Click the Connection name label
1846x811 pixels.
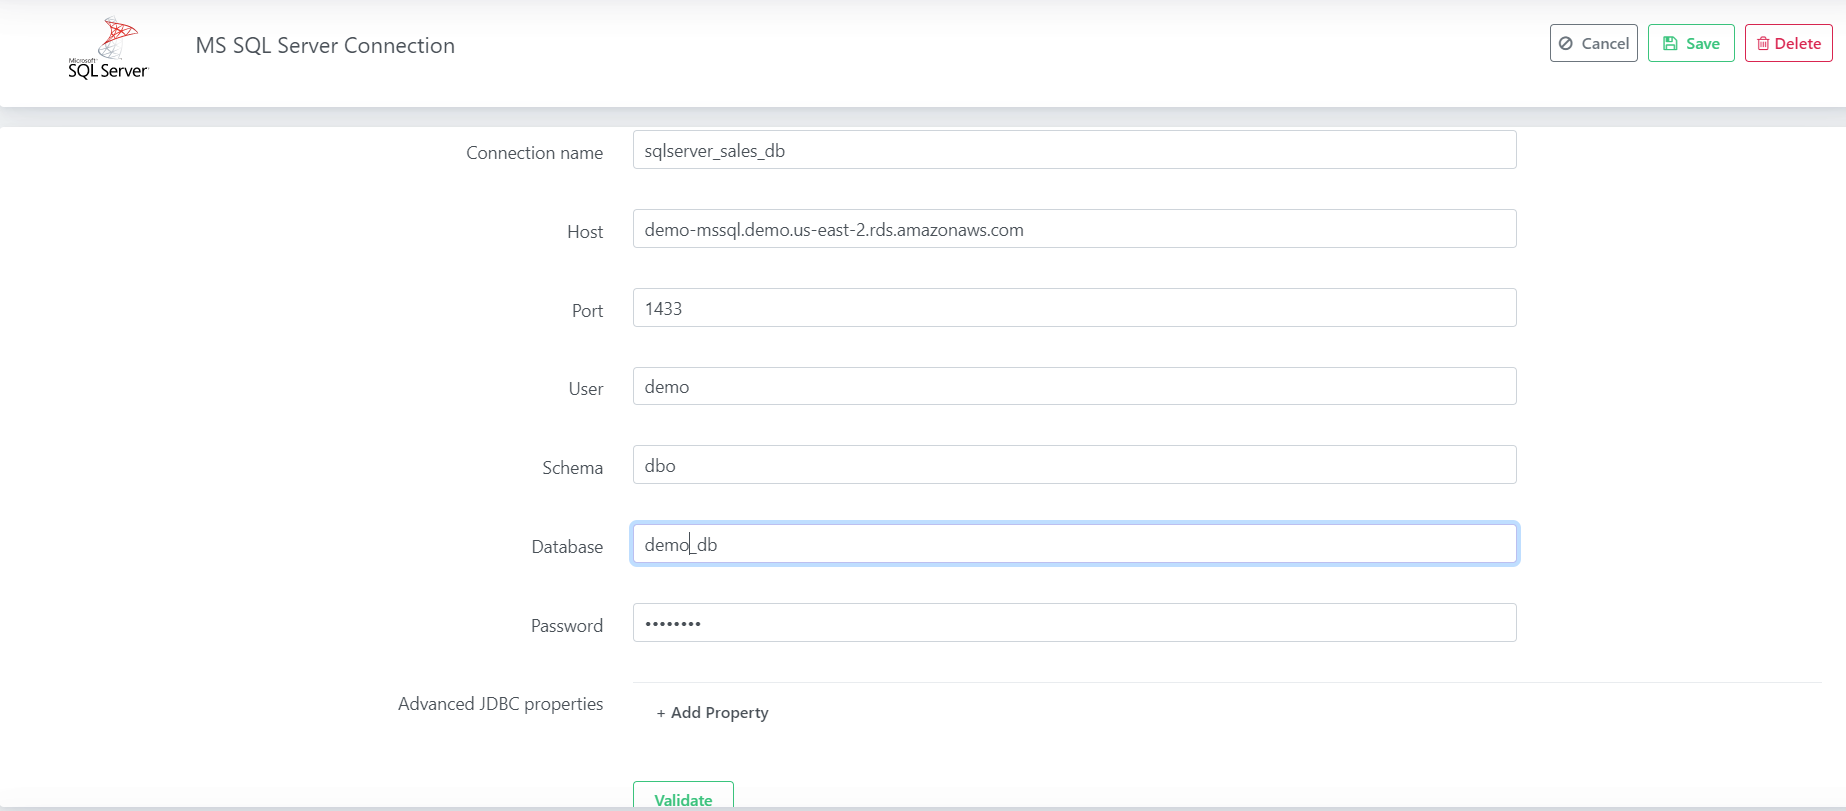point(534,153)
